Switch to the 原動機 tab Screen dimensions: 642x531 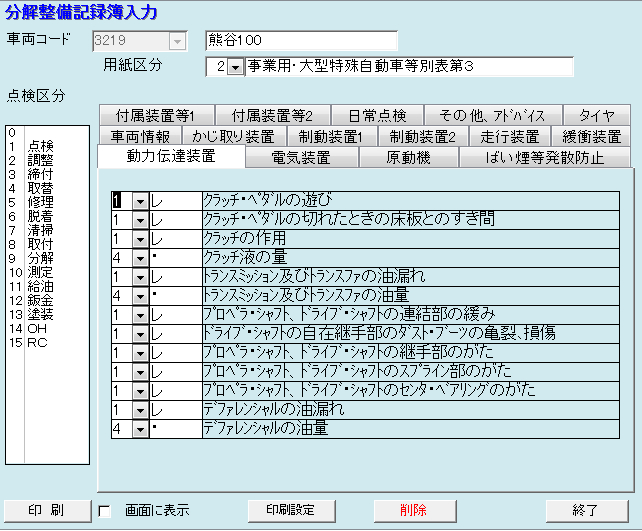pyautogui.click(x=408, y=157)
